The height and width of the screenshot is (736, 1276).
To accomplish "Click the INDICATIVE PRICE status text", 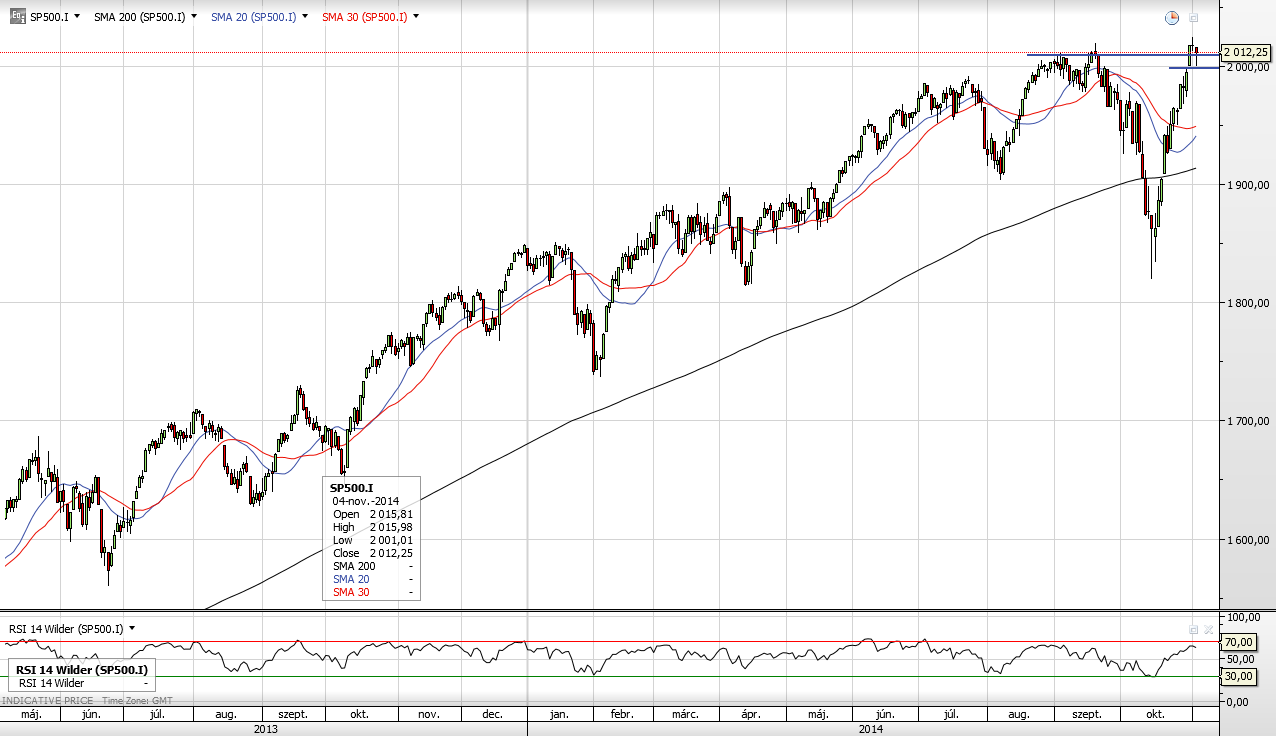I will pos(47,701).
